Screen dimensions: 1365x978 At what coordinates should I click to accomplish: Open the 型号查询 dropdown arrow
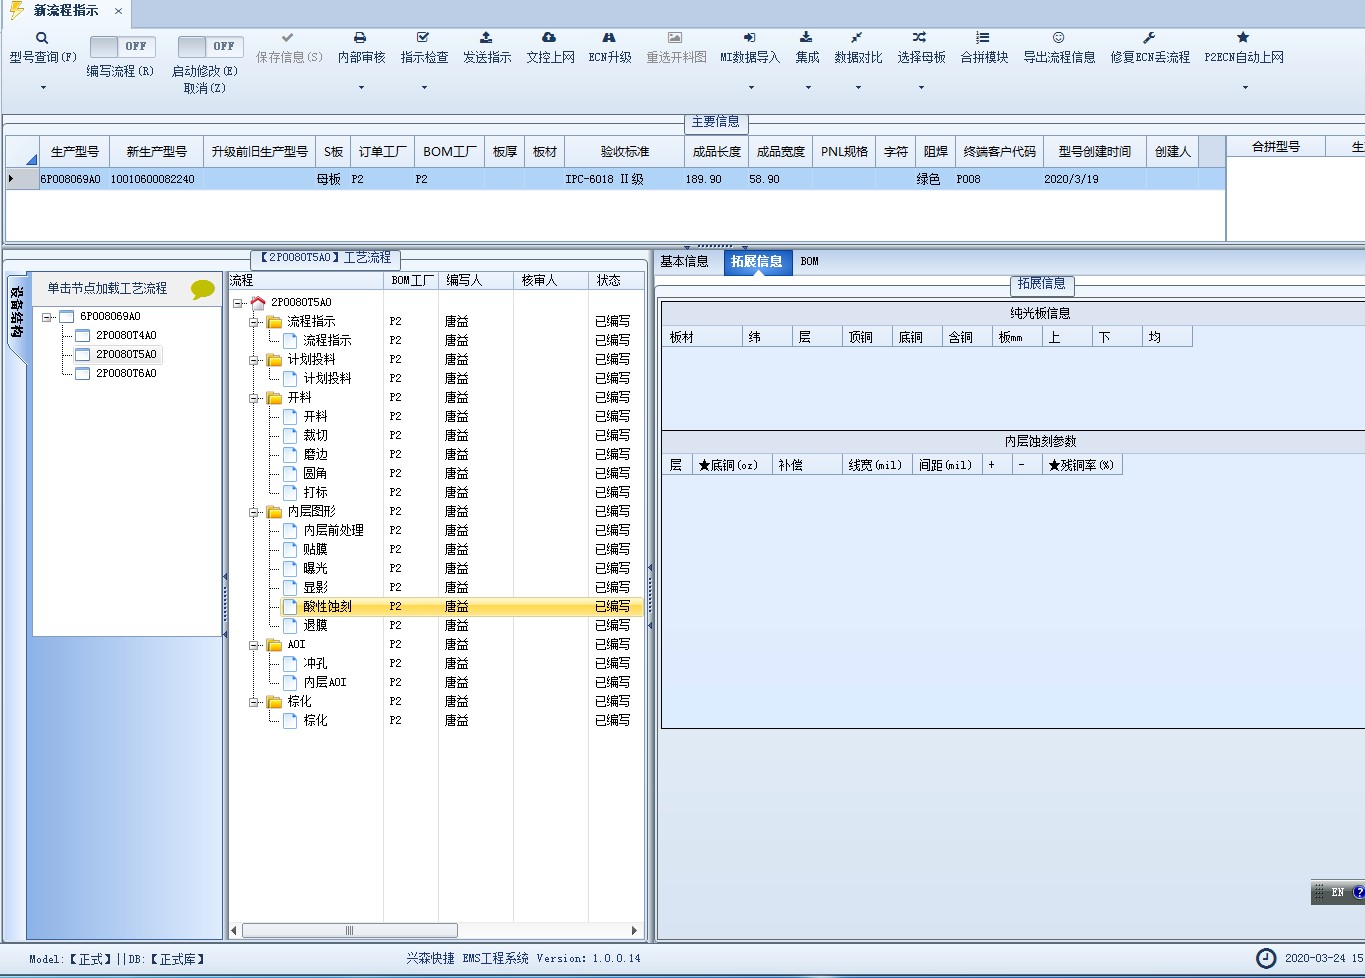point(43,88)
